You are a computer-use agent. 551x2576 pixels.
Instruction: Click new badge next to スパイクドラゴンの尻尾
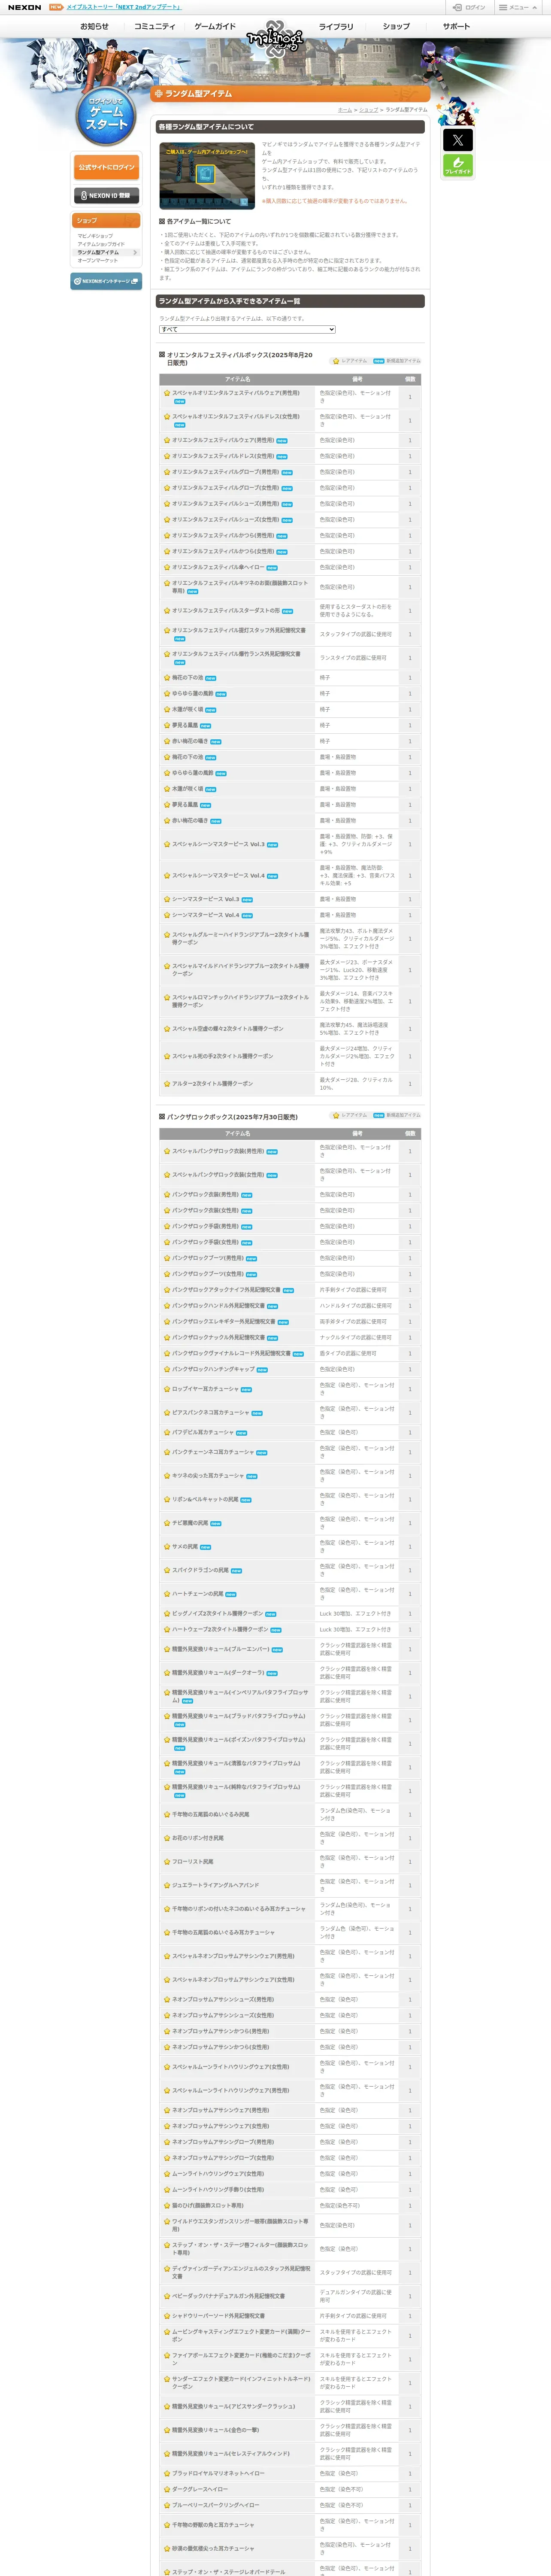click(236, 1571)
